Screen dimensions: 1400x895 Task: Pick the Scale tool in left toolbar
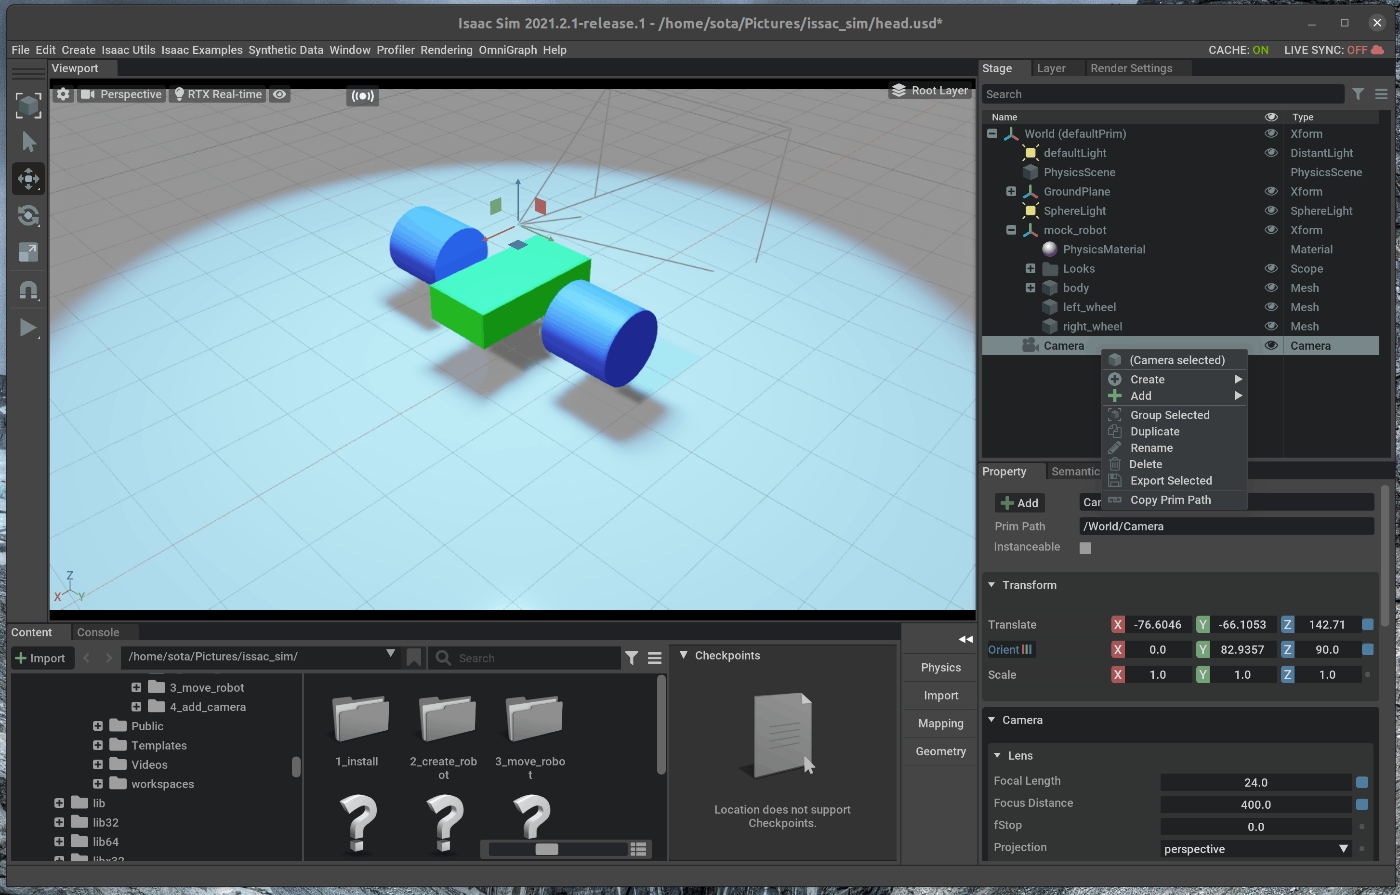click(28, 253)
